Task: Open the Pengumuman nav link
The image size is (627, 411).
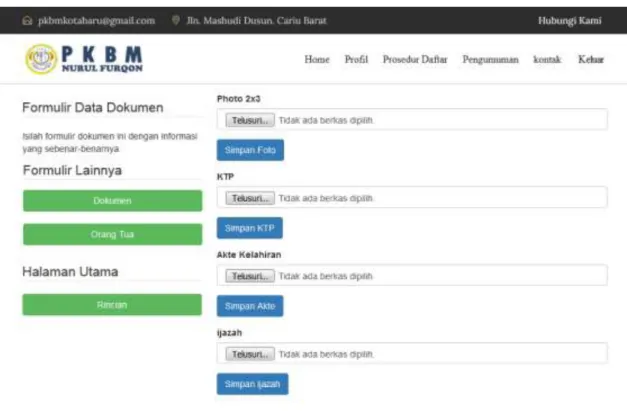Action: 490,60
